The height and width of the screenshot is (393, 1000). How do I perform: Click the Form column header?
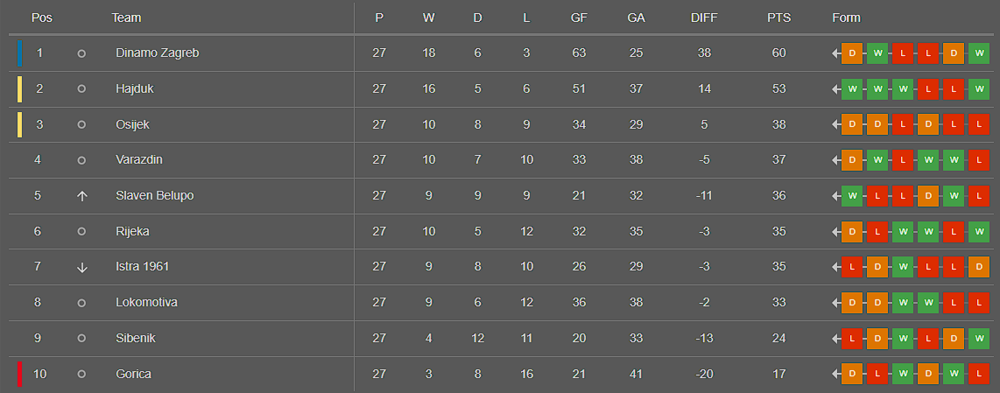click(846, 18)
